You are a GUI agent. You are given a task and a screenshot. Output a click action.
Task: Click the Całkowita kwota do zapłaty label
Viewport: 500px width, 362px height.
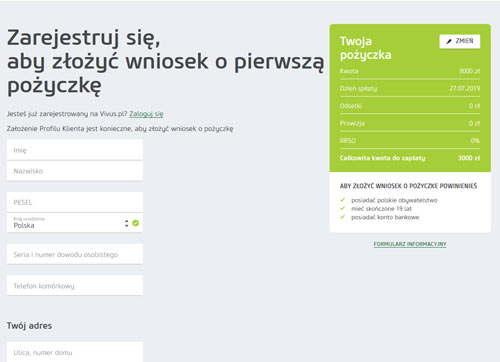(x=382, y=158)
